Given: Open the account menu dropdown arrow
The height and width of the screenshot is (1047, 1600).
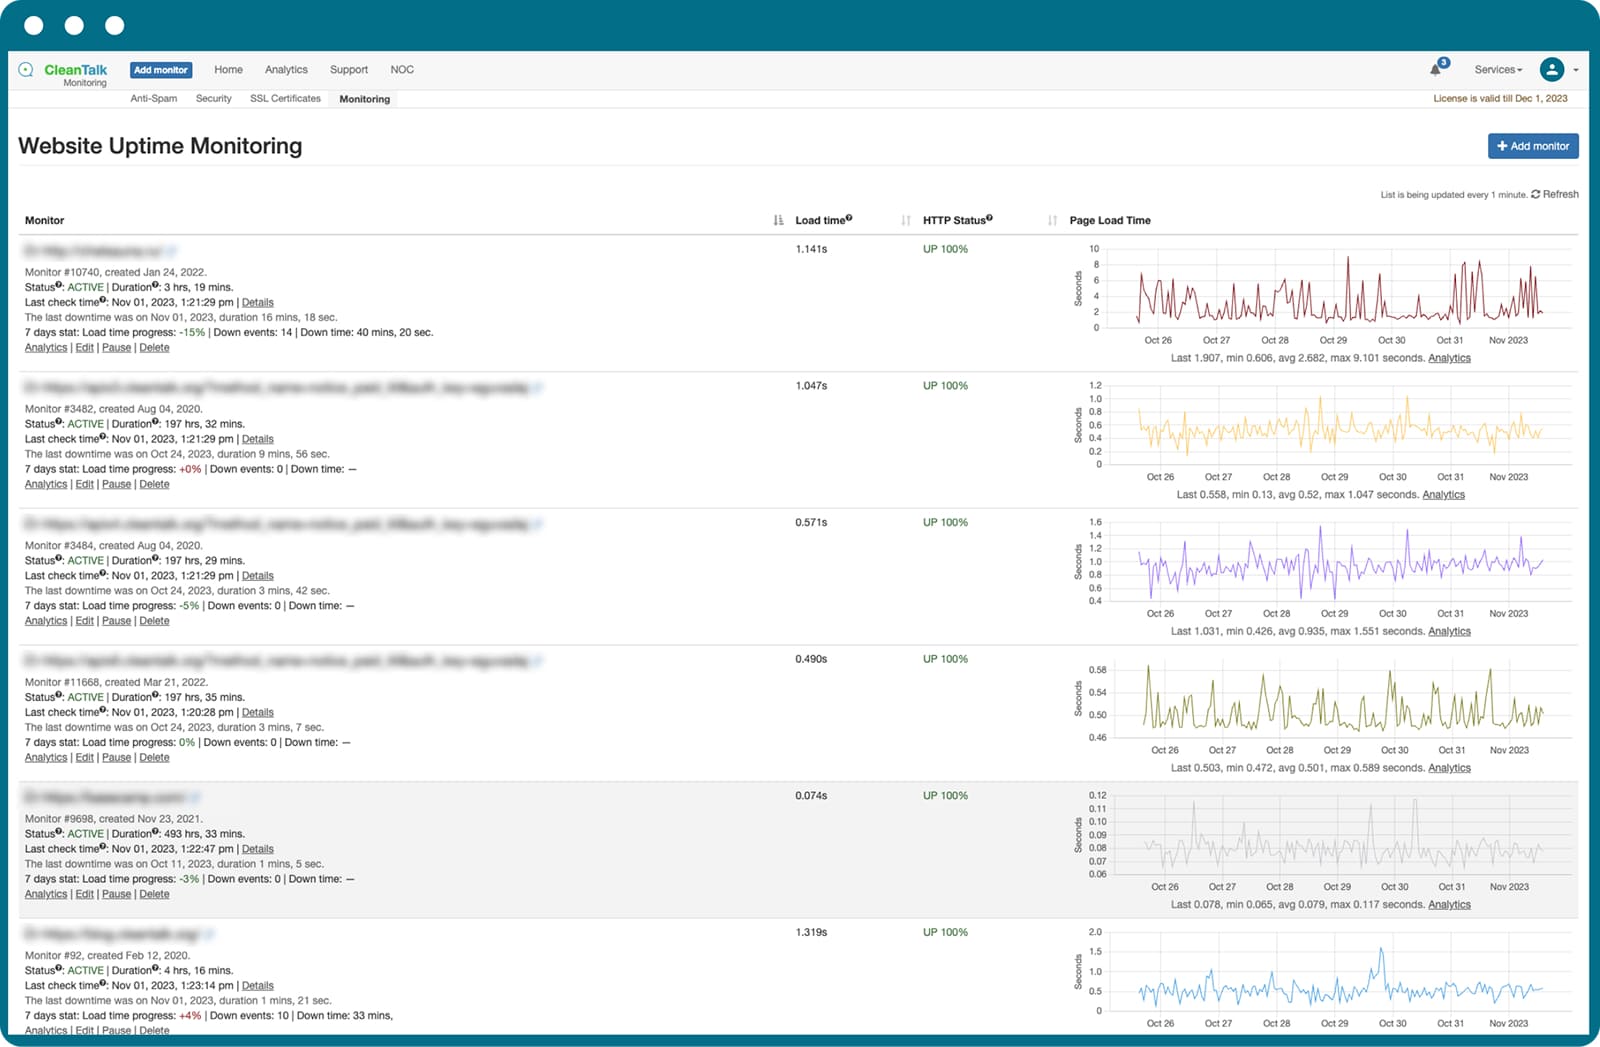Looking at the screenshot, I should tap(1576, 70).
